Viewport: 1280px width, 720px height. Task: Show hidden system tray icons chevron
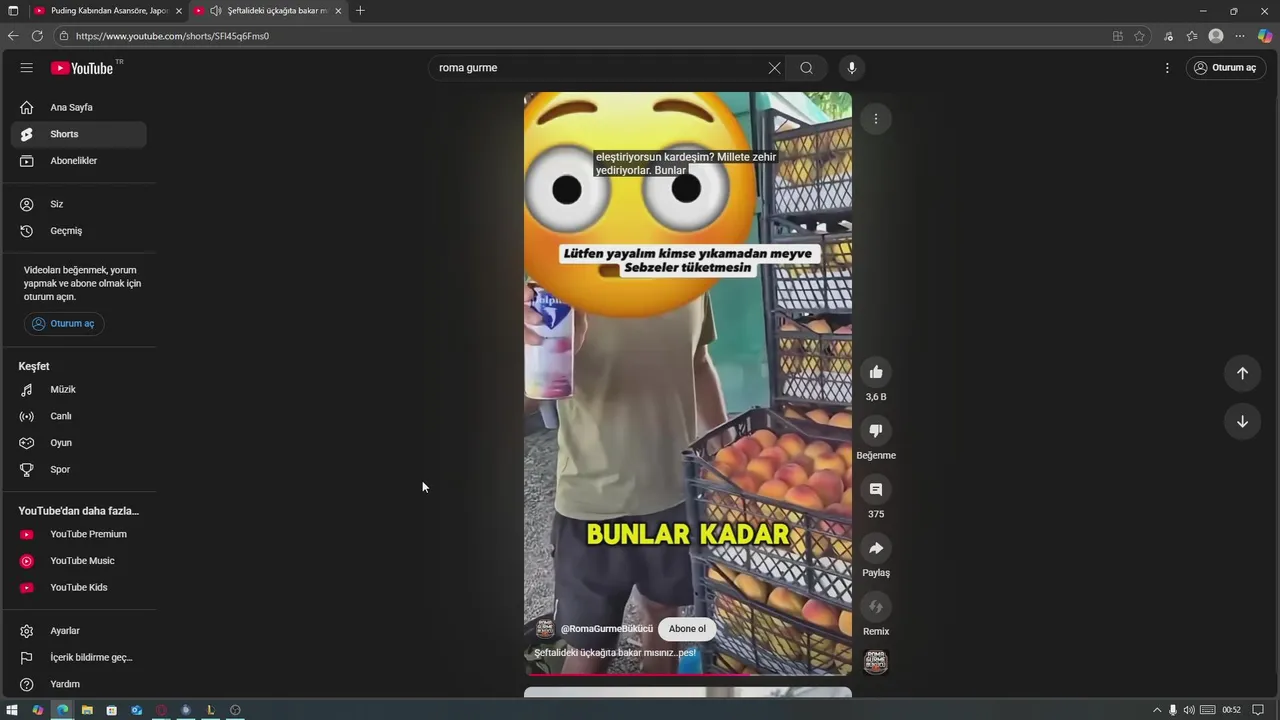[1157, 710]
